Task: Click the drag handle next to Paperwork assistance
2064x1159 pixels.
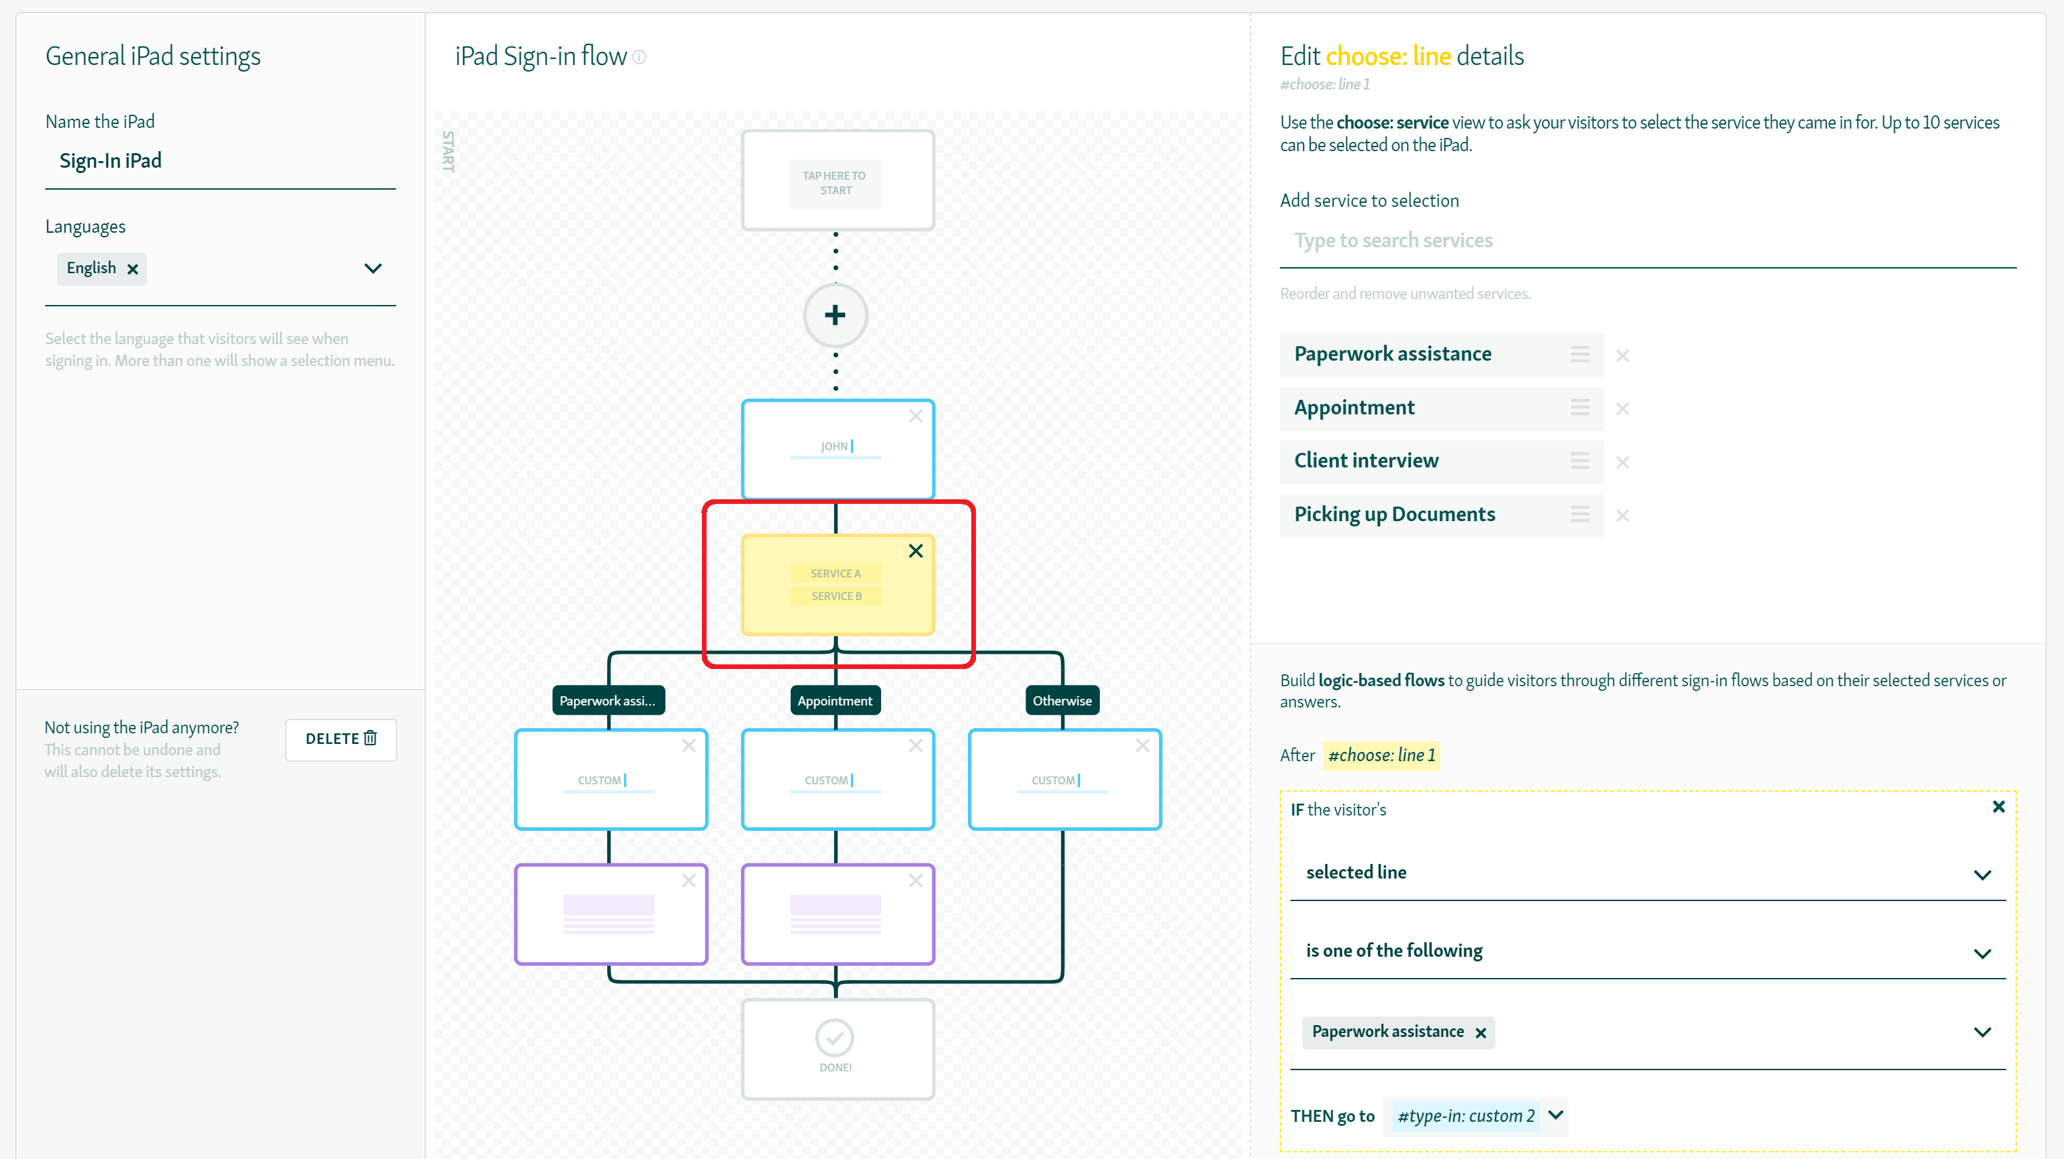Action: tap(1580, 355)
